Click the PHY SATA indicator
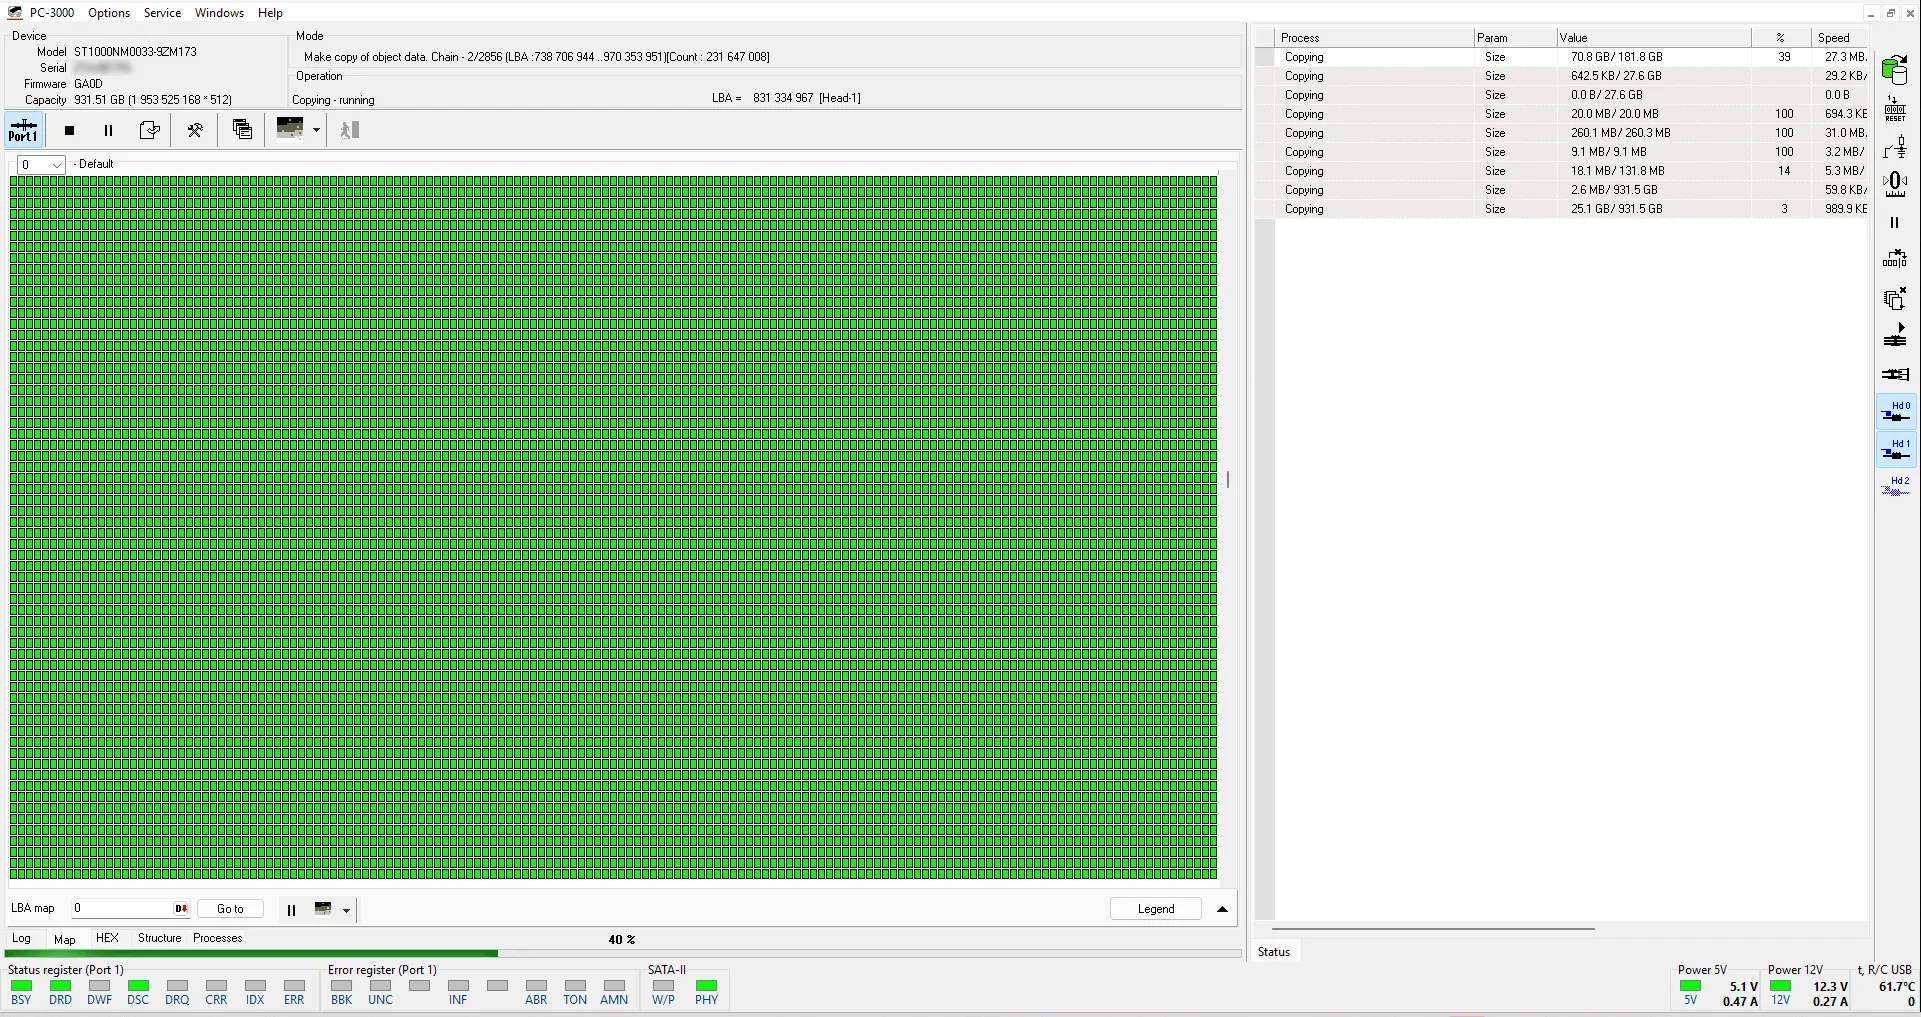The image size is (1921, 1017). 706,992
